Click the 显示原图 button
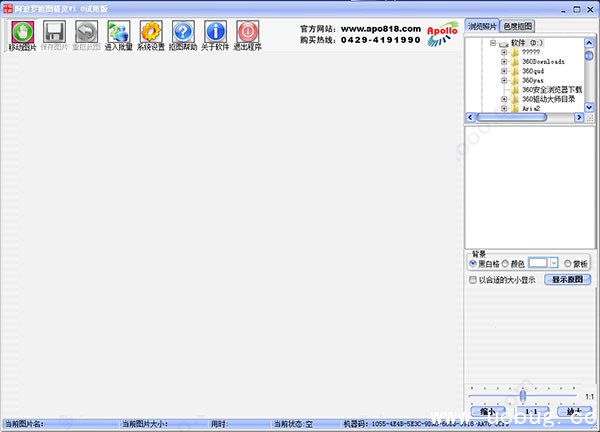The width and height of the screenshot is (600, 432). 568,280
